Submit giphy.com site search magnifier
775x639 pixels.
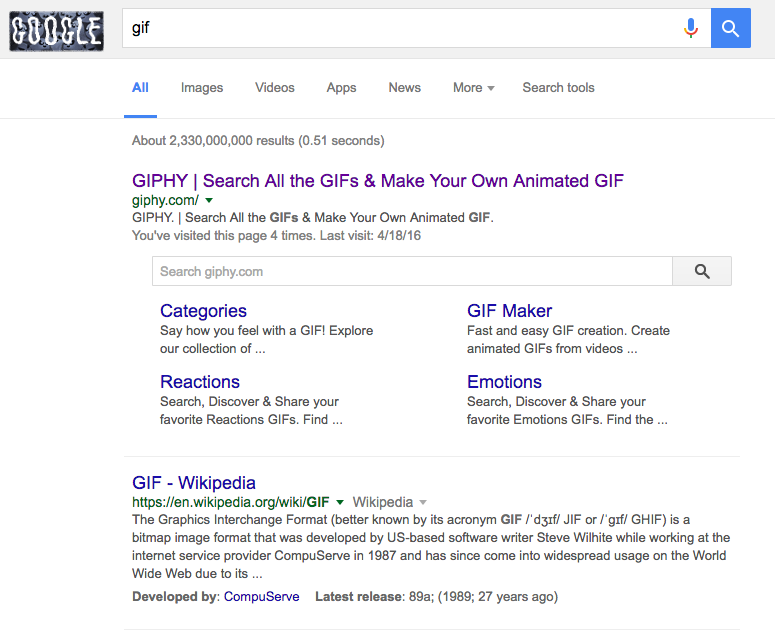tap(702, 271)
